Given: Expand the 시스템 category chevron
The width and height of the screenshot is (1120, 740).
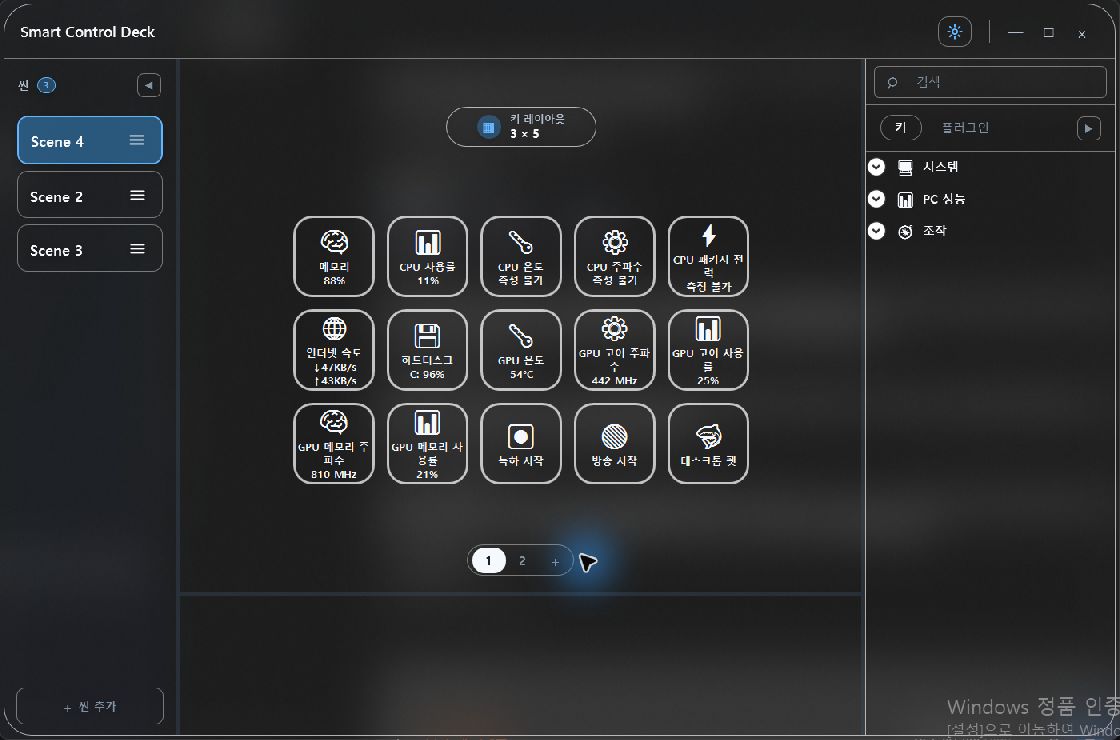Looking at the screenshot, I should pyautogui.click(x=876, y=167).
